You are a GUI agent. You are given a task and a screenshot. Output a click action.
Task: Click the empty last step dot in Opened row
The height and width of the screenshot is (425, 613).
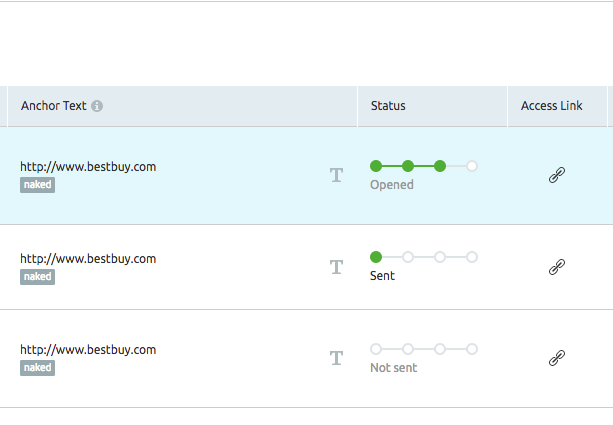tap(472, 166)
